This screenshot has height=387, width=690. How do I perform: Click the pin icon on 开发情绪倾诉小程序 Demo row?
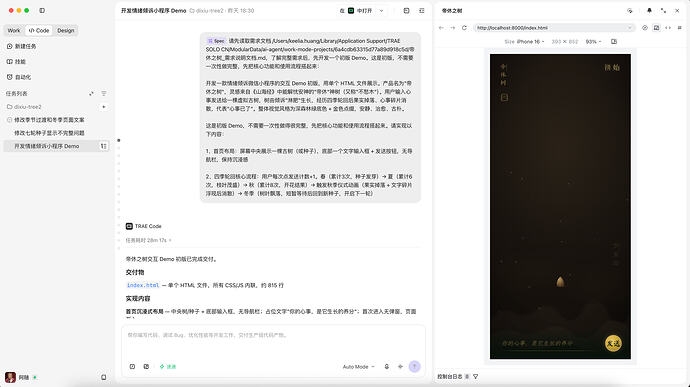(x=104, y=146)
